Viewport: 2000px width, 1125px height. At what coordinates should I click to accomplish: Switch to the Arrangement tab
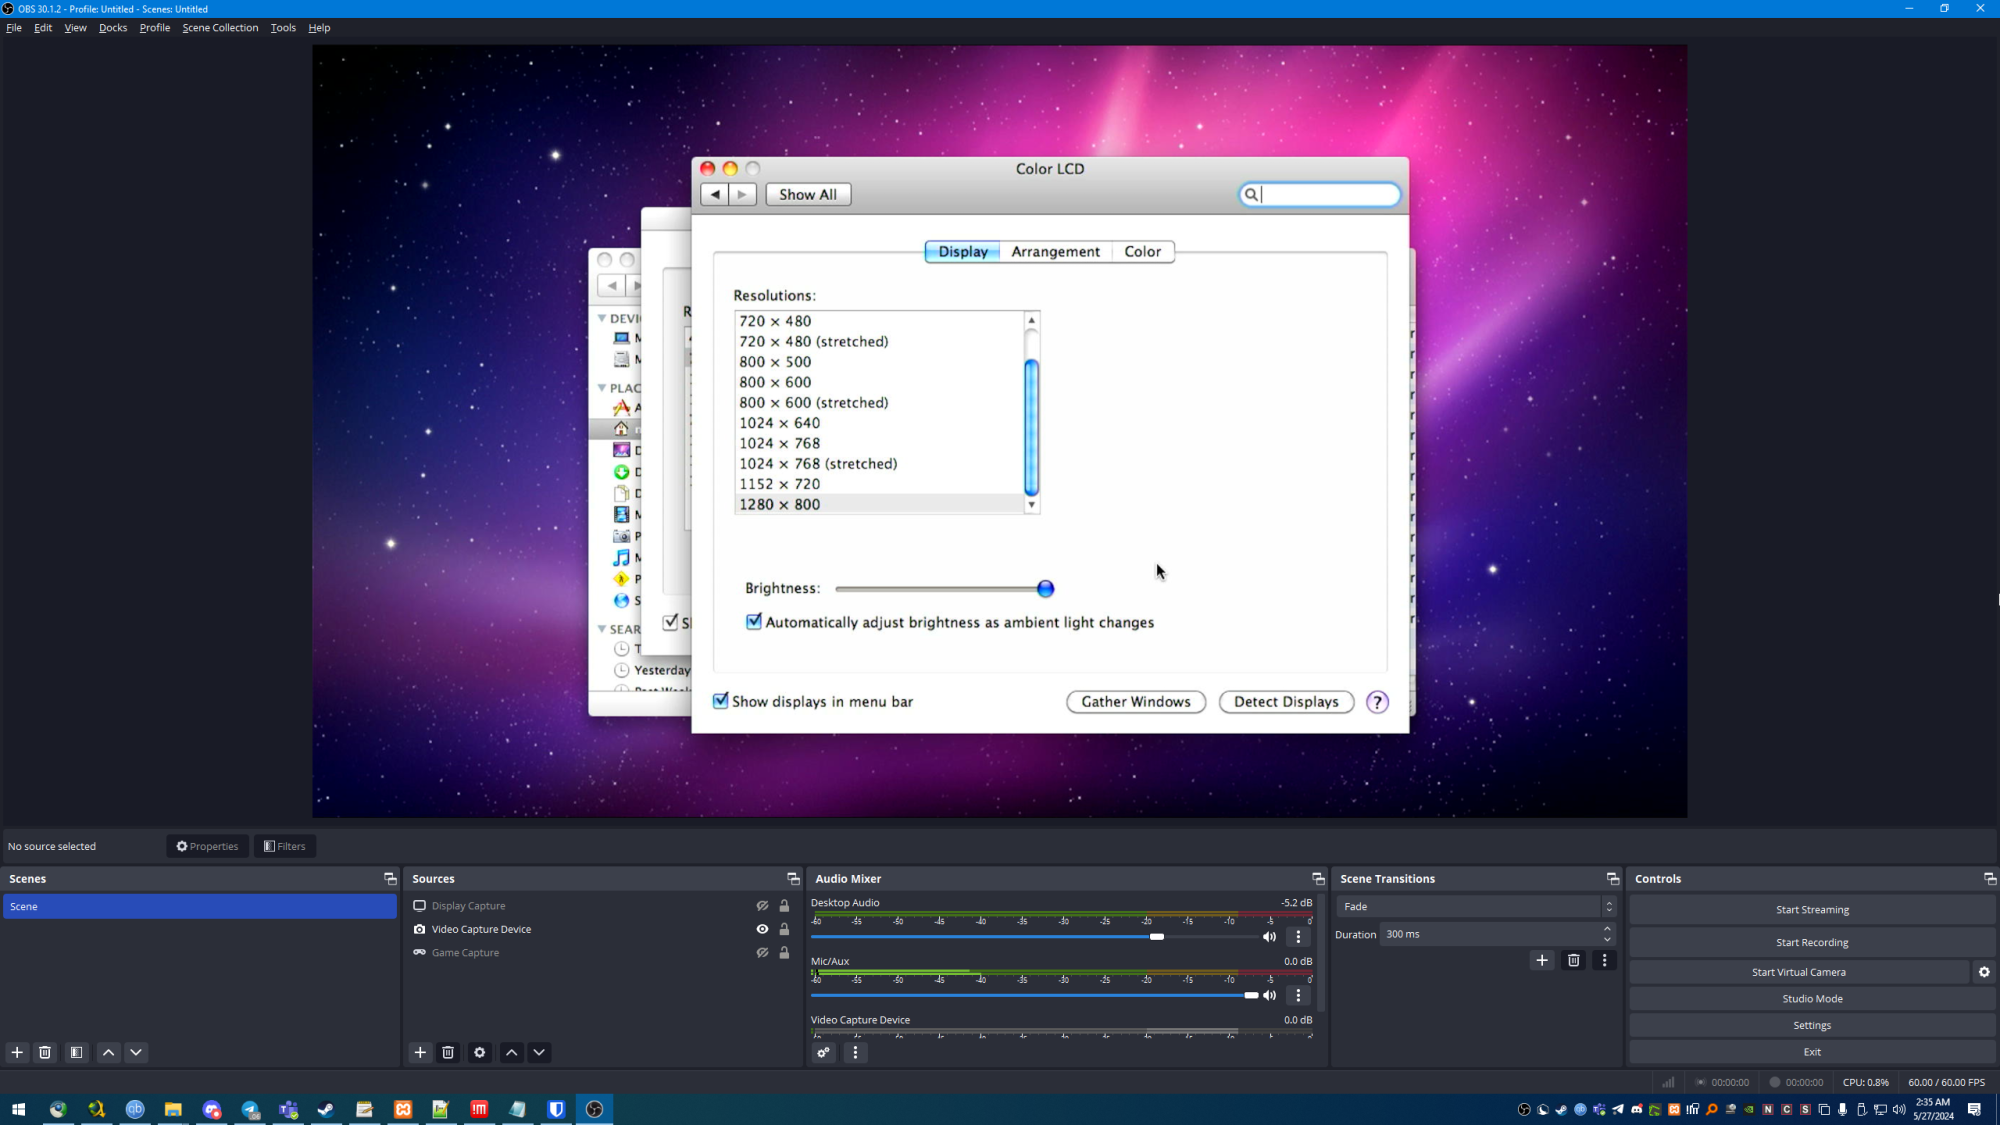click(x=1055, y=252)
